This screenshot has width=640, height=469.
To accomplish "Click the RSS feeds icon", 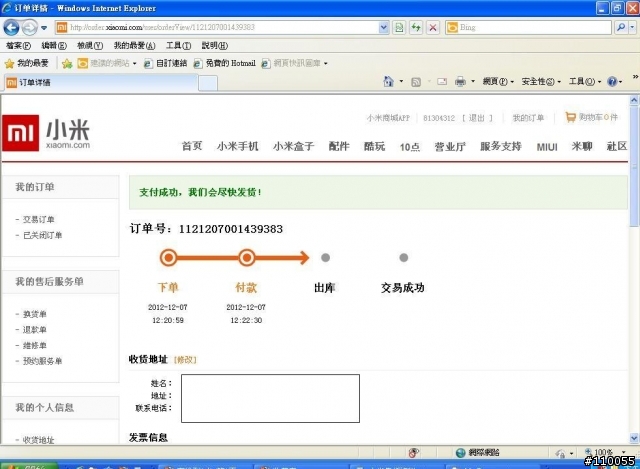I will click(x=416, y=82).
